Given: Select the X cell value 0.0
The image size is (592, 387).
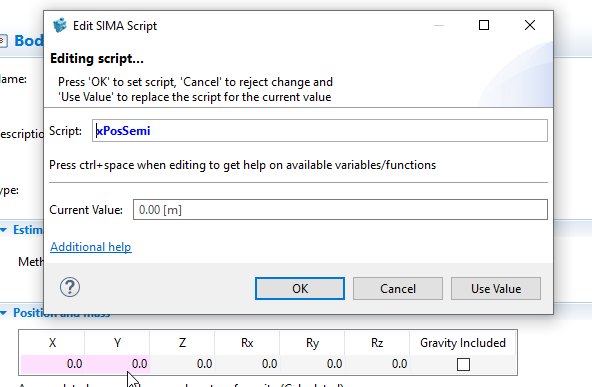Looking at the screenshot, I should pos(52,364).
